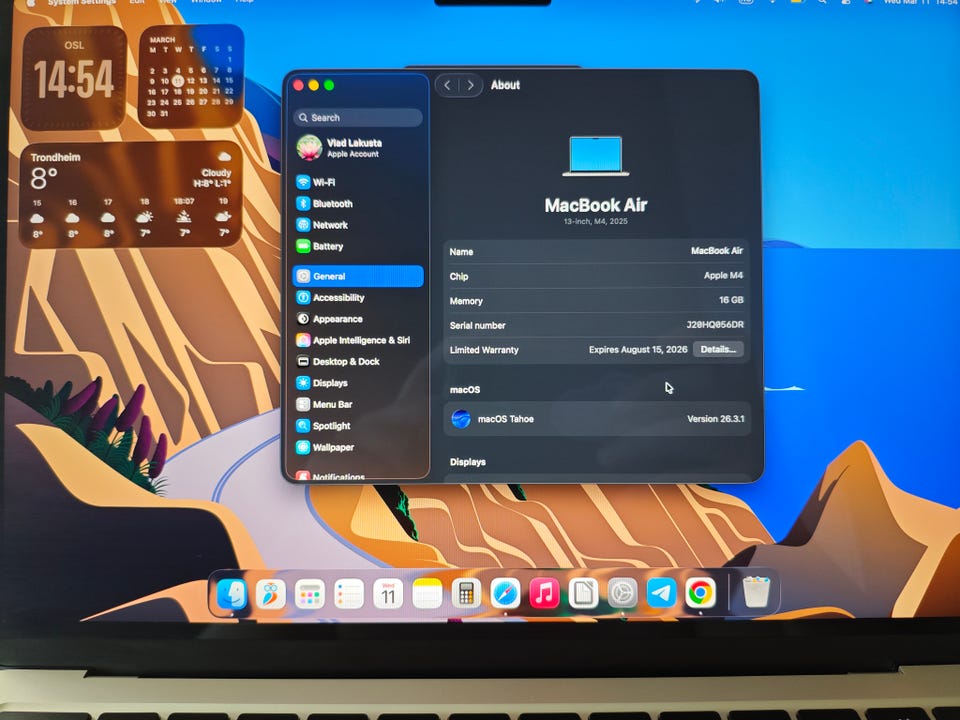This screenshot has width=960, height=720.
Task: Open Telegram from the Dock
Action: [x=661, y=593]
